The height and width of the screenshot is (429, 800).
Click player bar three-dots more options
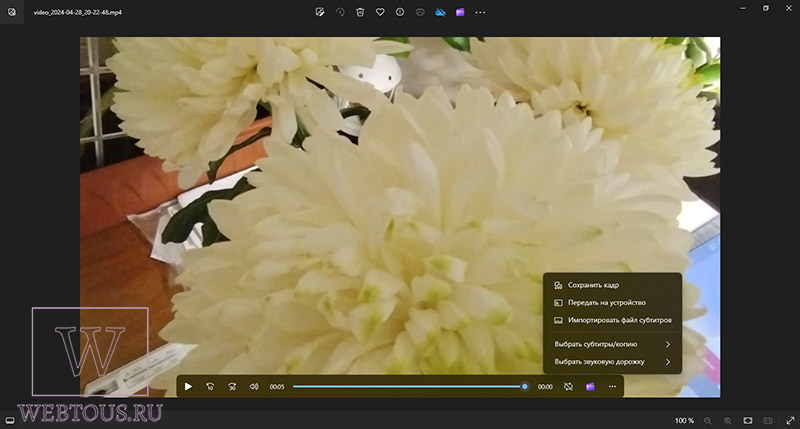tap(612, 387)
